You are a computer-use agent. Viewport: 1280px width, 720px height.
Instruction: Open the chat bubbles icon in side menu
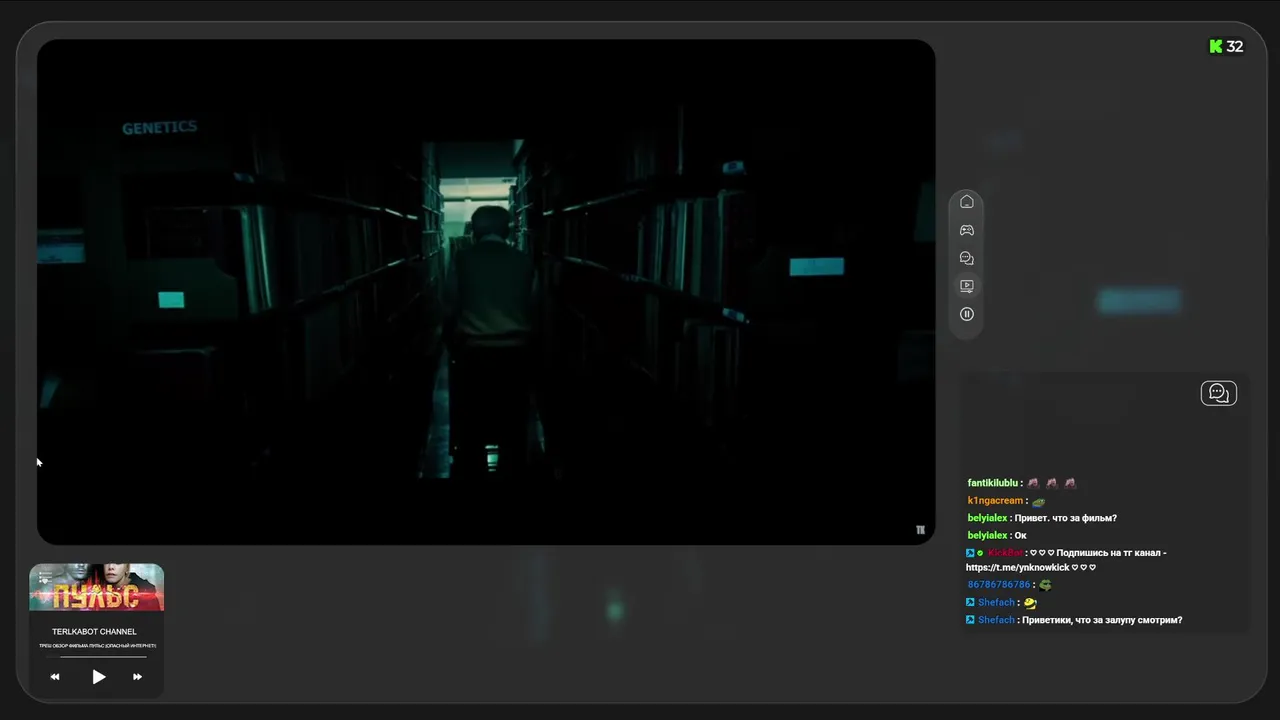pos(966,258)
